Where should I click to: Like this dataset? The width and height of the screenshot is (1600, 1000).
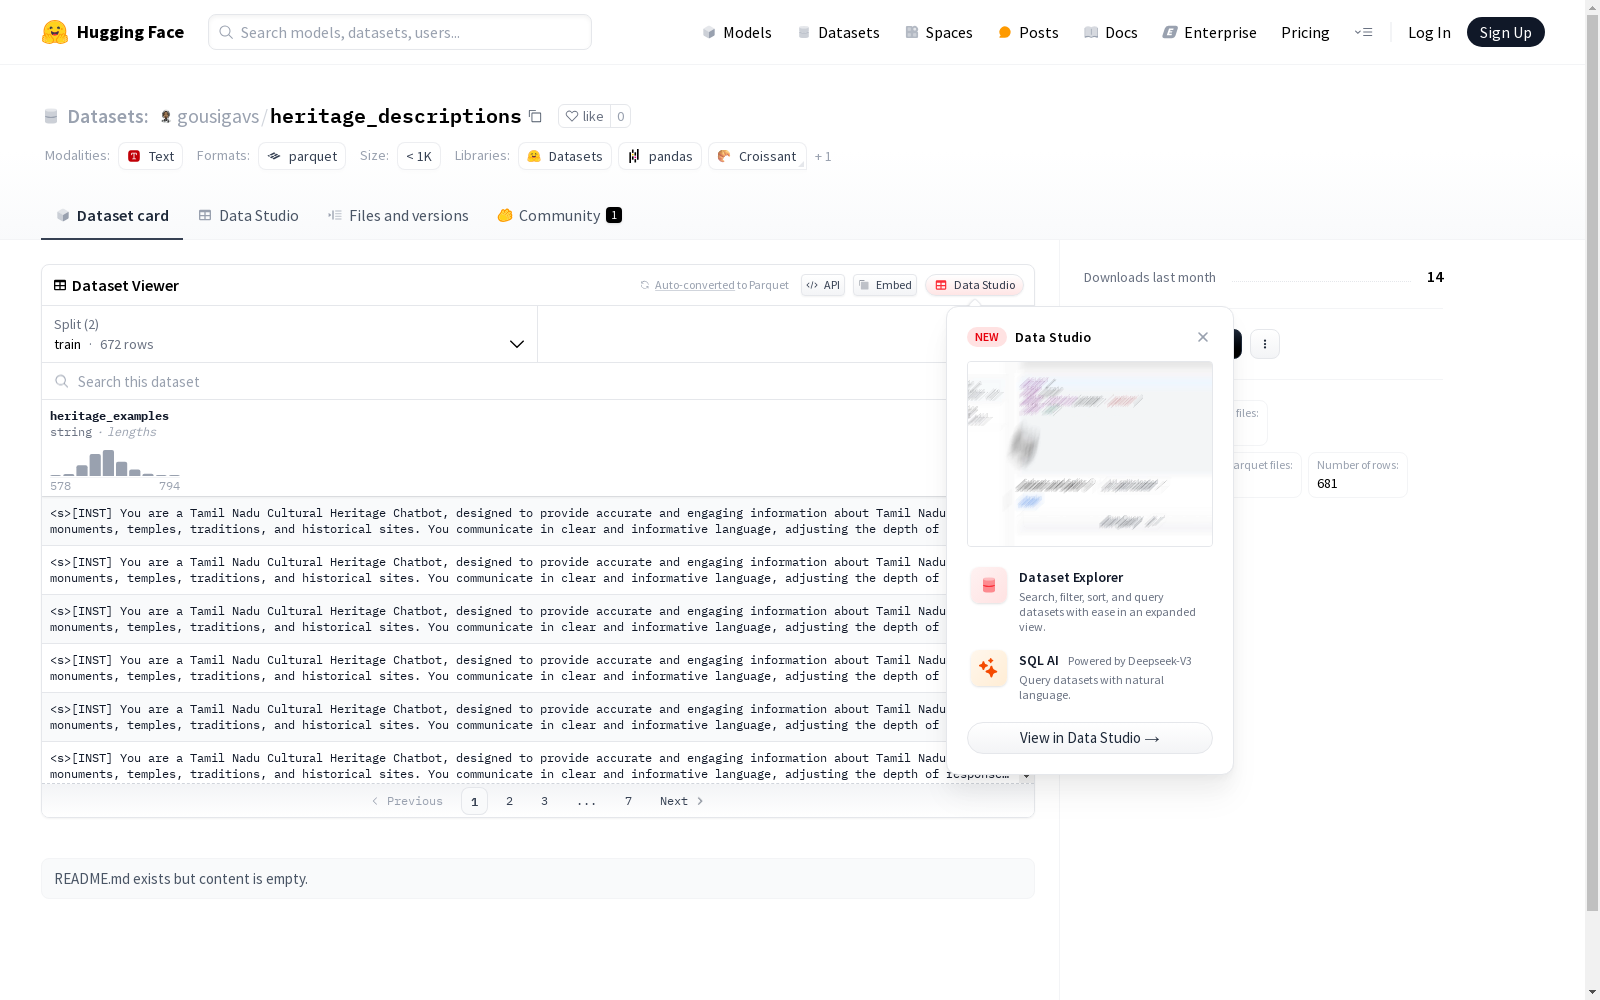[x=584, y=116]
